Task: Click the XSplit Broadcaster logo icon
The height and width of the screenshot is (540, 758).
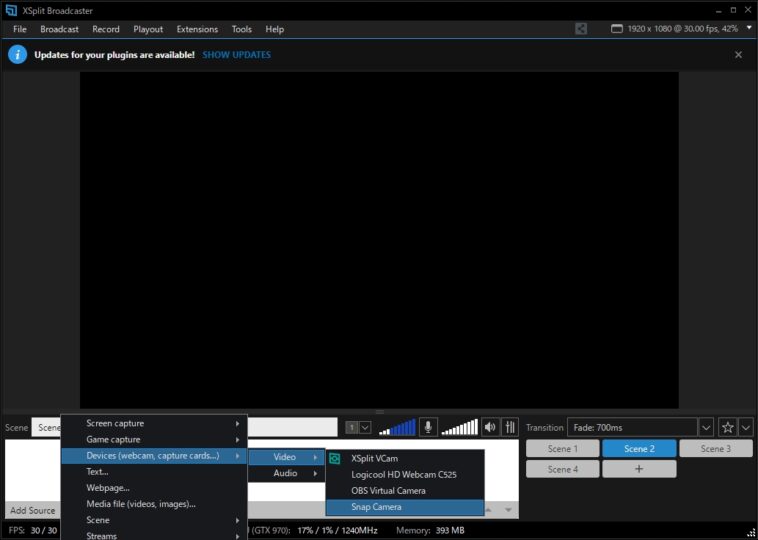Action: pyautogui.click(x=11, y=10)
